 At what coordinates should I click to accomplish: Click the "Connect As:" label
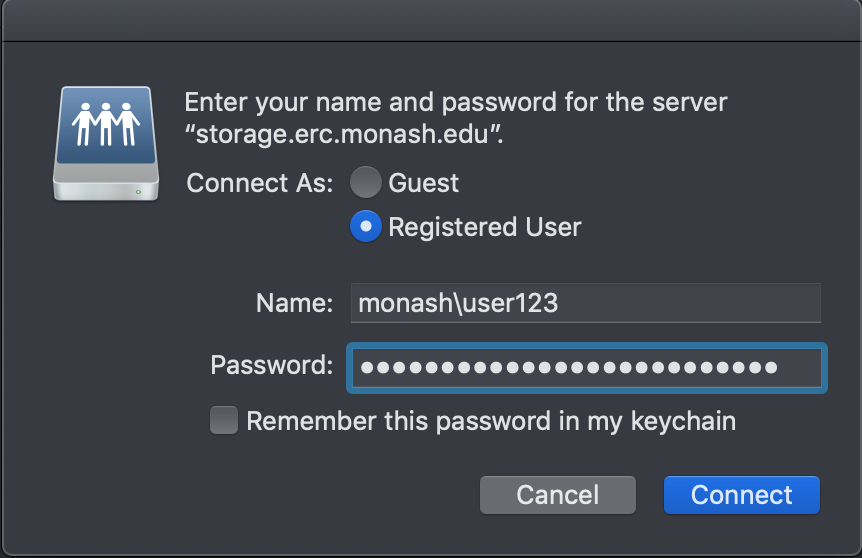click(260, 183)
